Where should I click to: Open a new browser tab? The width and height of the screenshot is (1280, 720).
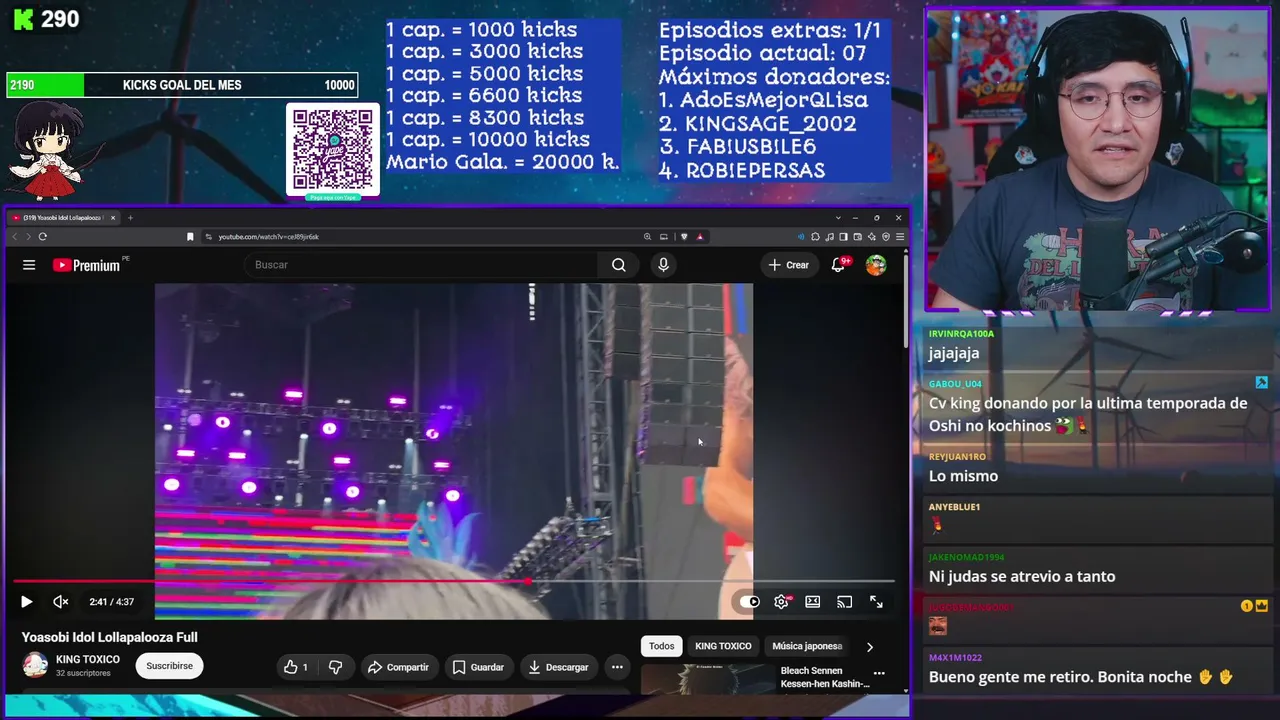(x=130, y=217)
